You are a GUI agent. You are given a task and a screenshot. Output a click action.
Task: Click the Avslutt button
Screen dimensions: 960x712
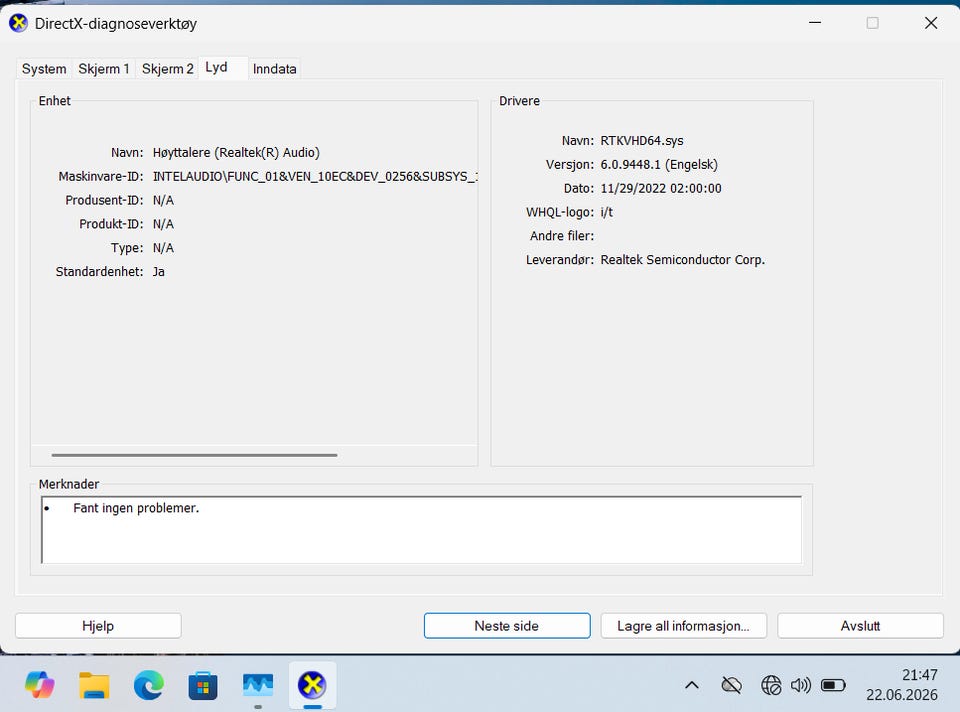860,626
